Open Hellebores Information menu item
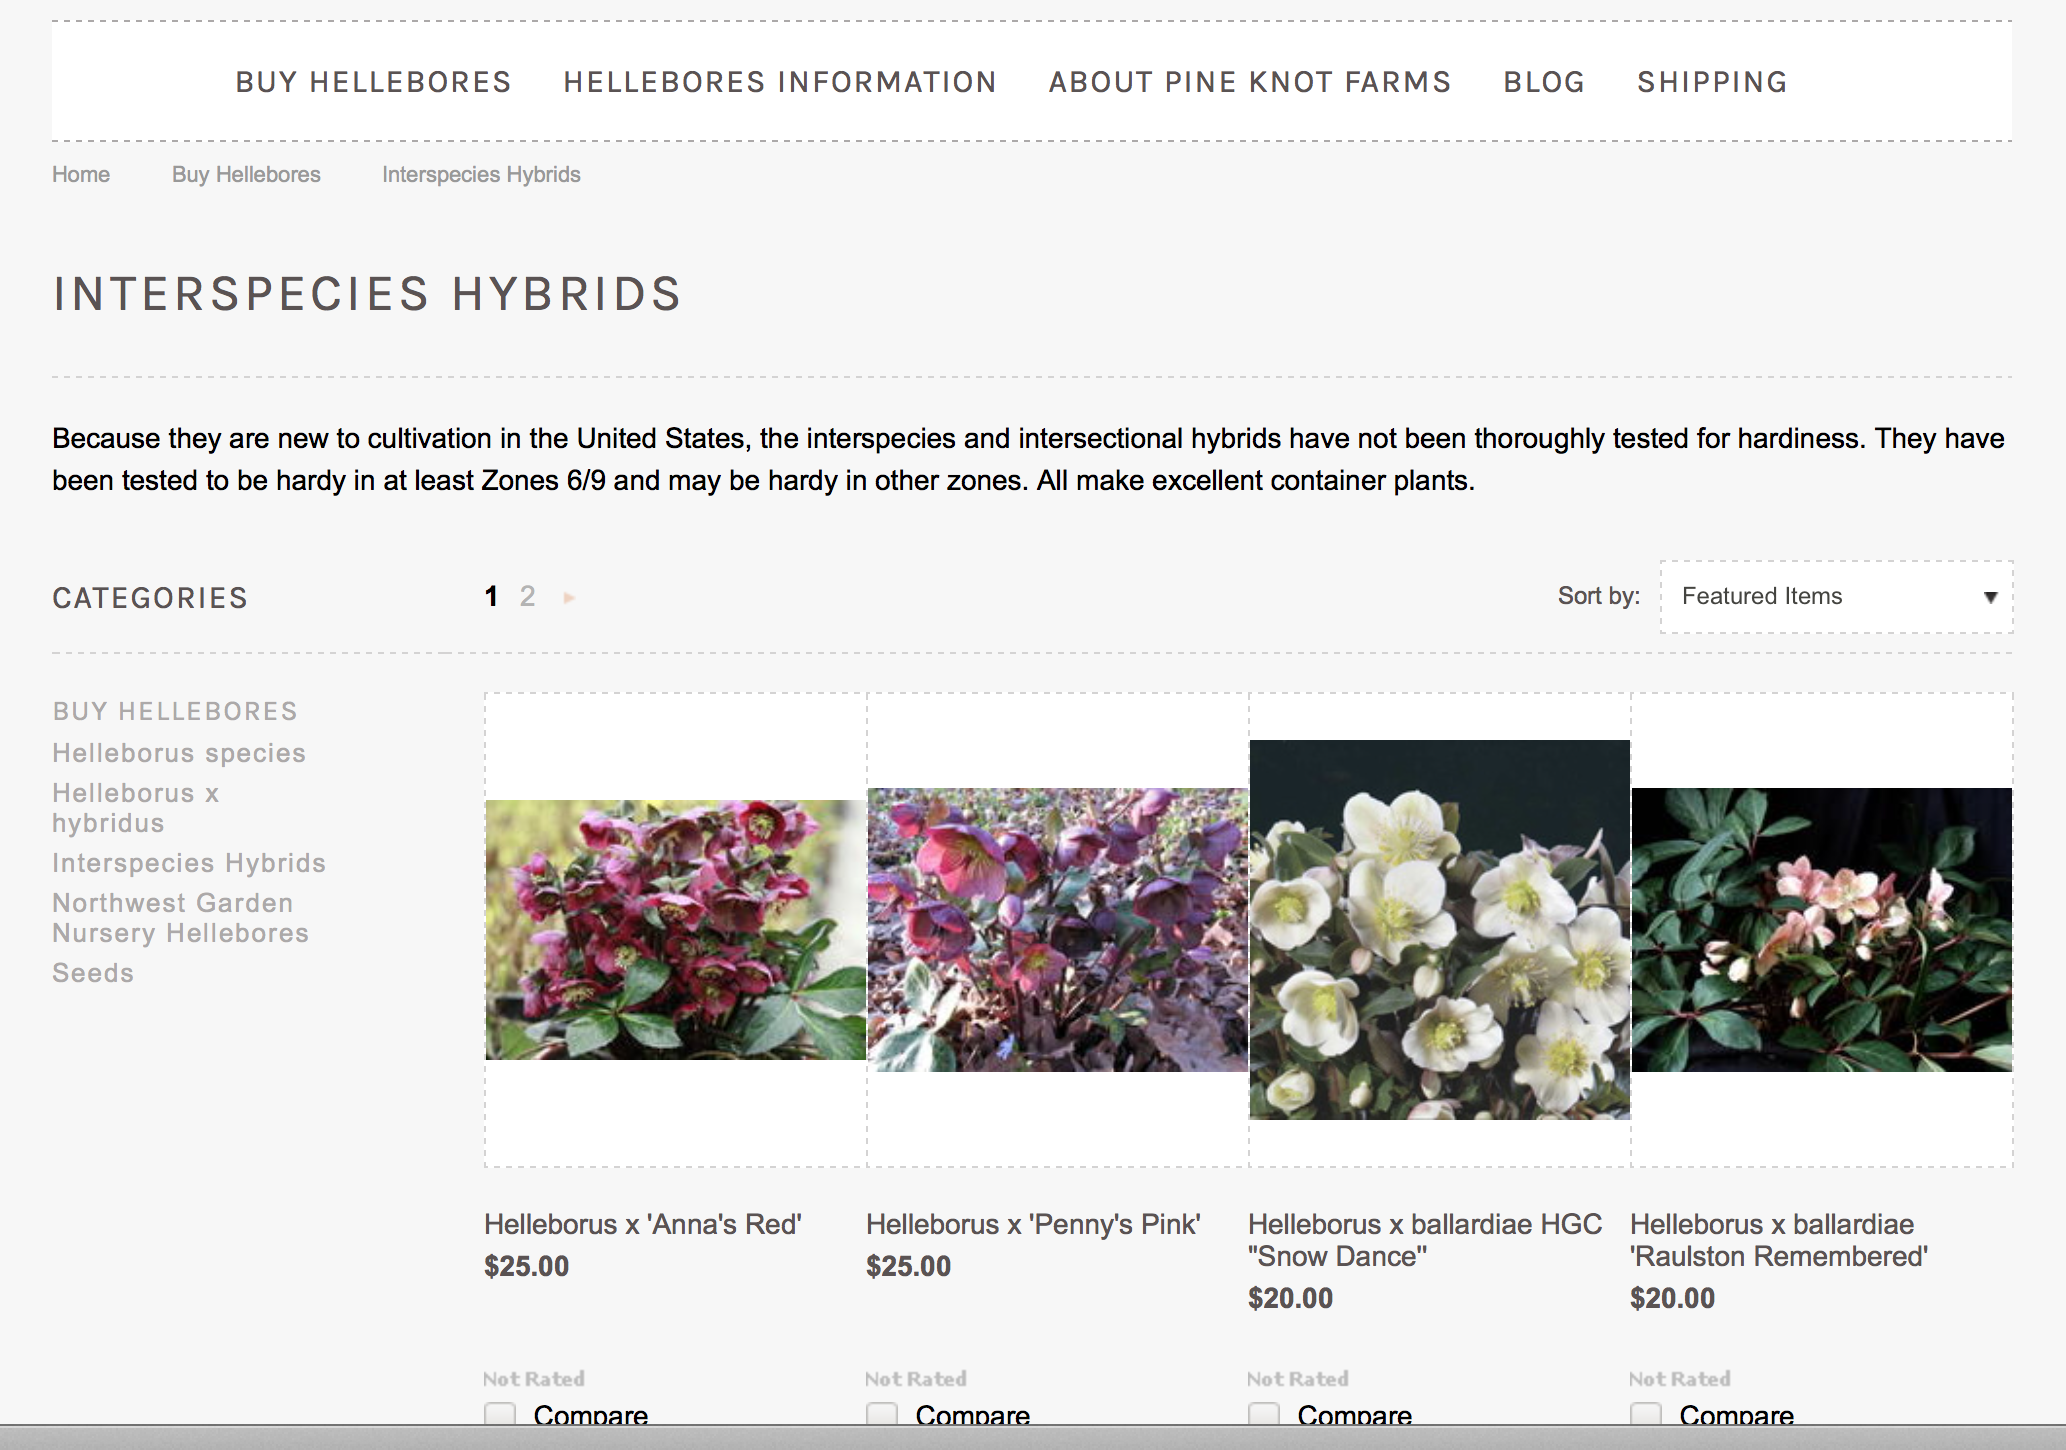Image resolution: width=2066 pixels, height=1450 pixels. coord(780,82)
